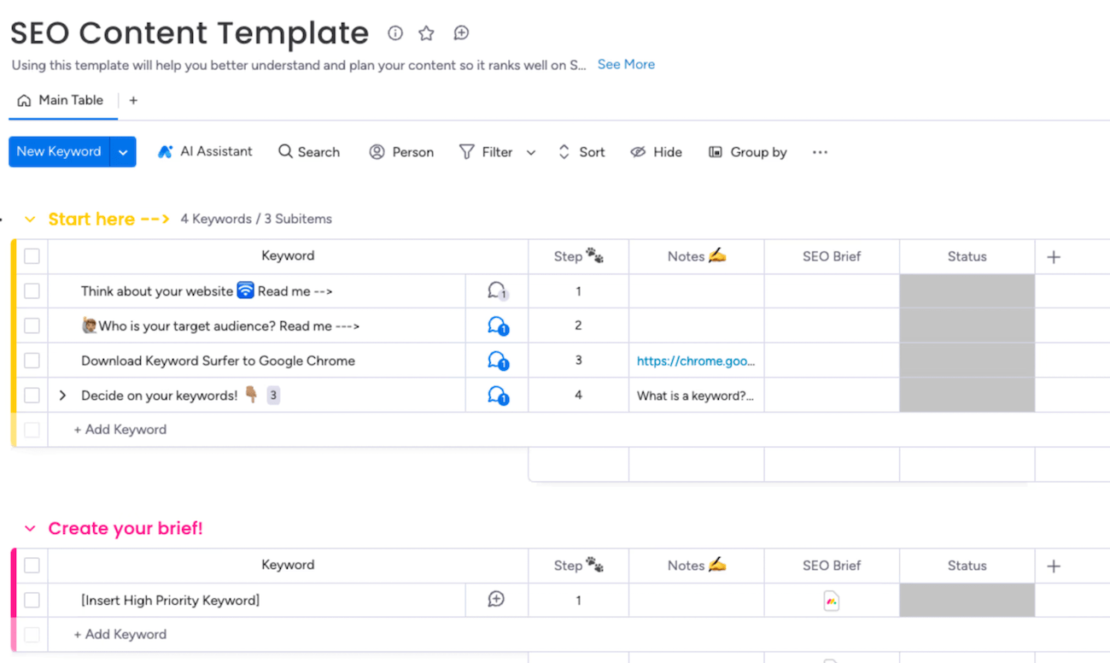Open the AI Assistant tool

pyautogui.click(x=205, y=152)
